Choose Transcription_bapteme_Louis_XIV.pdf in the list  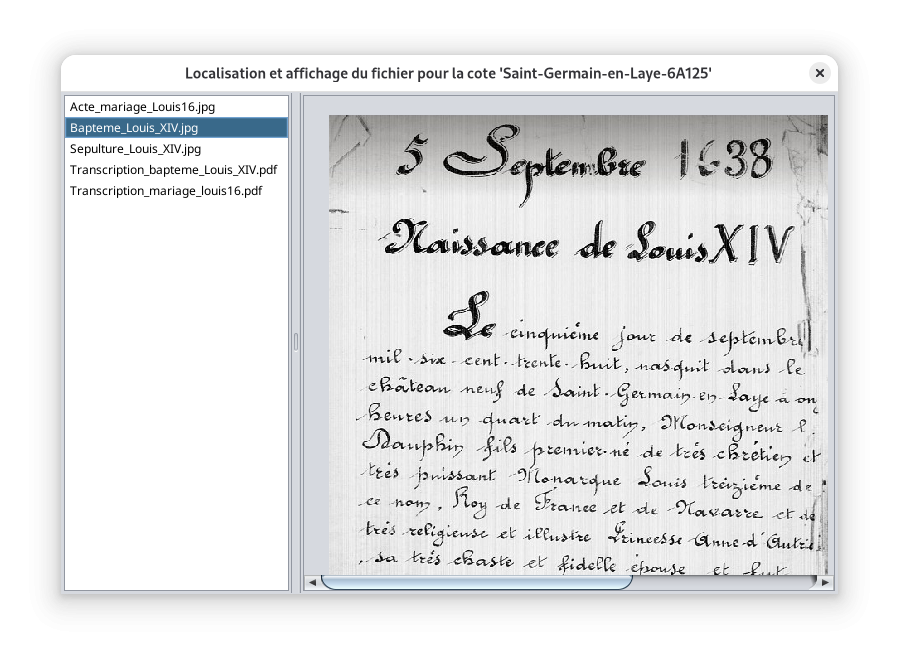coord(176,170)
